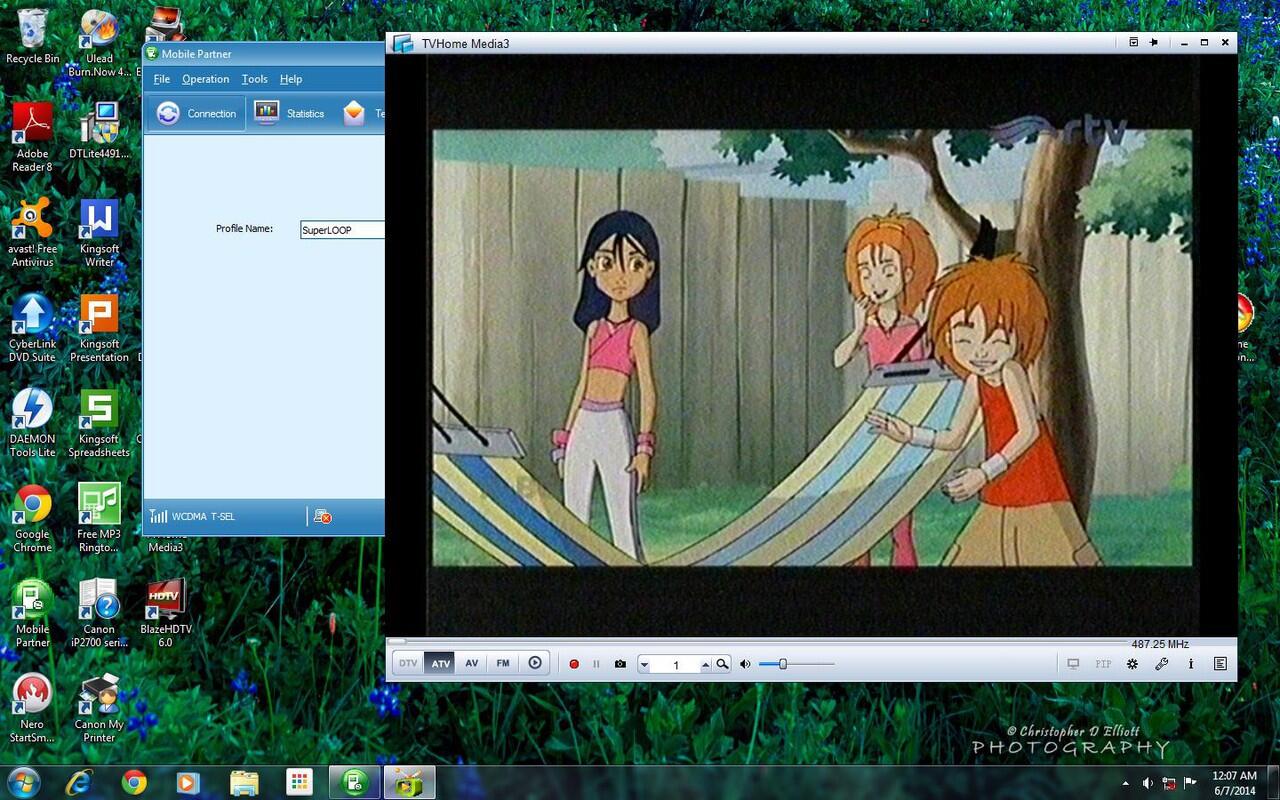Mute the TV audio speaker icon
1280x800 pixels.
point(745,664)
